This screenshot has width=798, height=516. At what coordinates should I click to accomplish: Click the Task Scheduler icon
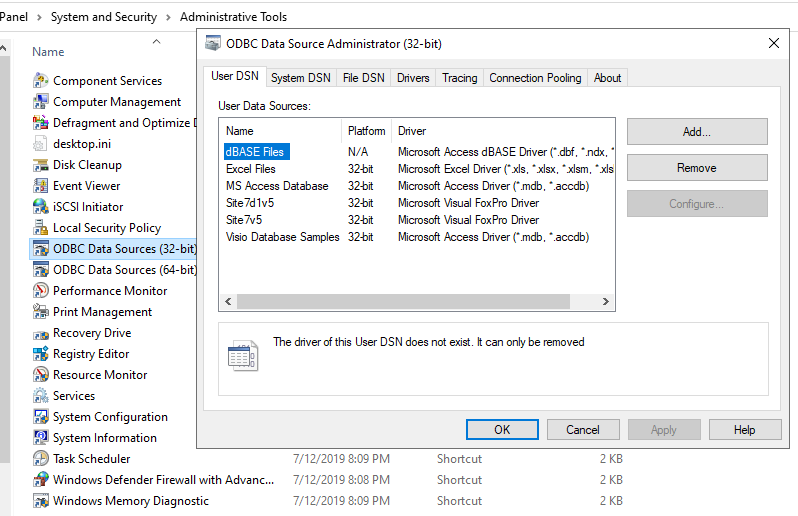[x=40, y=459]
